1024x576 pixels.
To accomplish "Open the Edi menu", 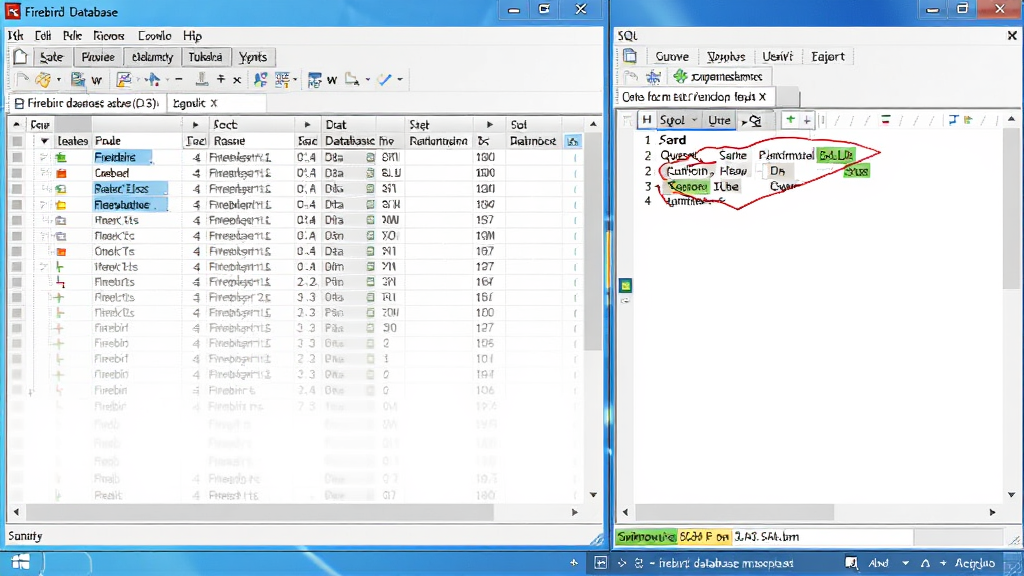I will (x=43, y=36).
